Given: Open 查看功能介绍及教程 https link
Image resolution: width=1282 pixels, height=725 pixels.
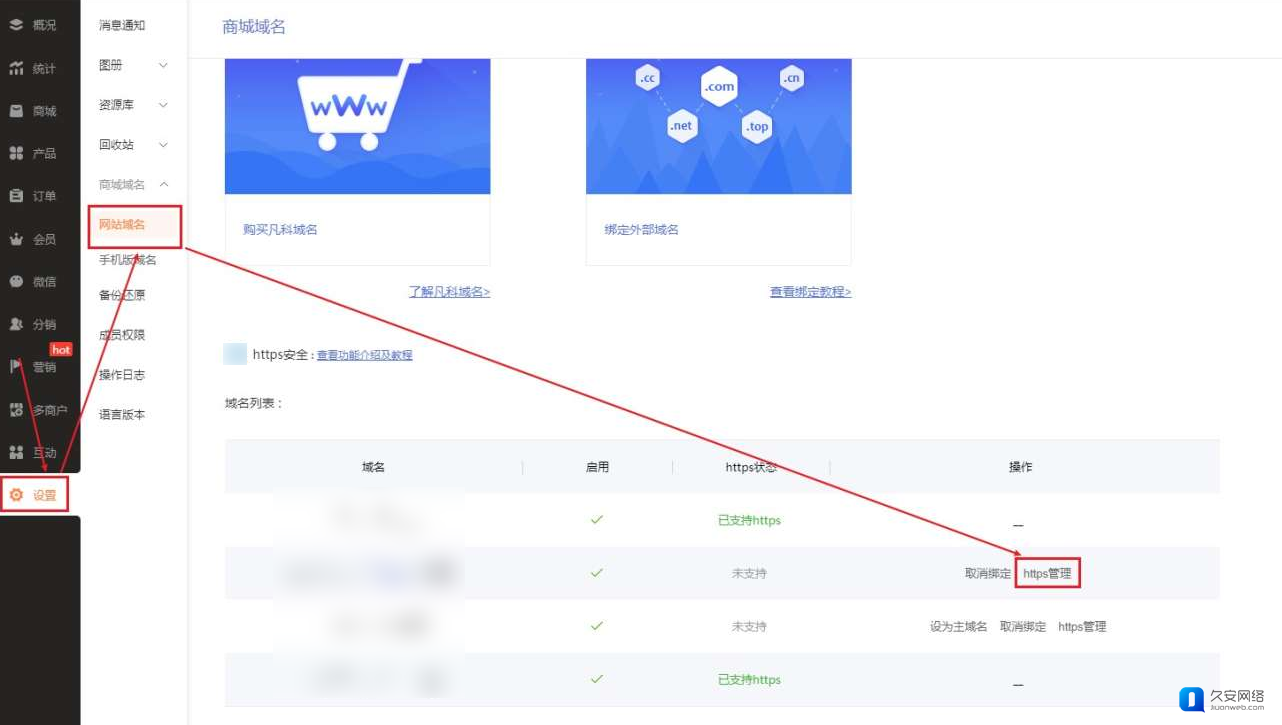Looking at the screenshot, I should [x=364, y=355].
